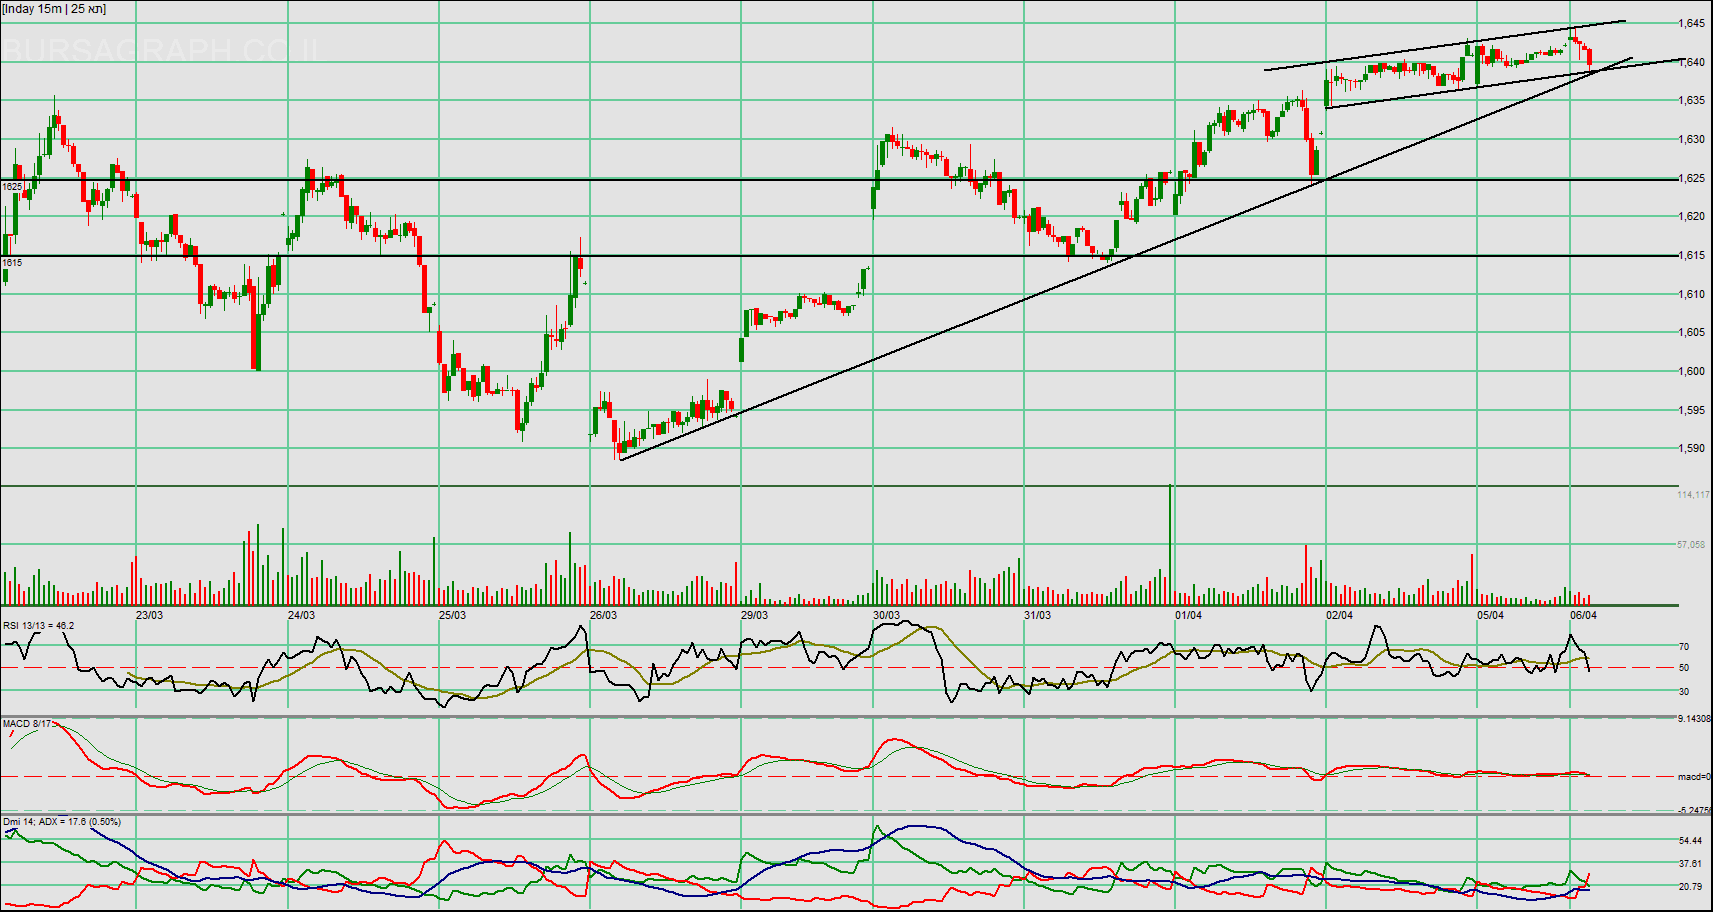Viewport: 1713px width, 912px height.
Task: Click the 57,058 volume scale value
Action: click(x=1693, y=545)
